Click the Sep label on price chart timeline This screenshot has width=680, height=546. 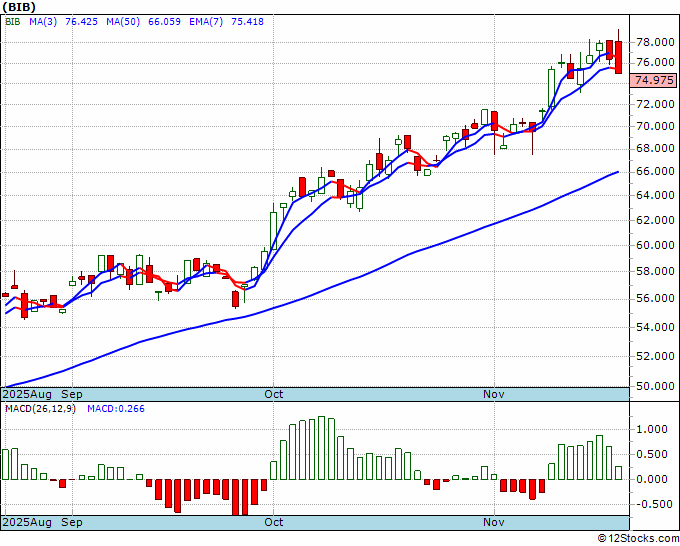[72, 394]
